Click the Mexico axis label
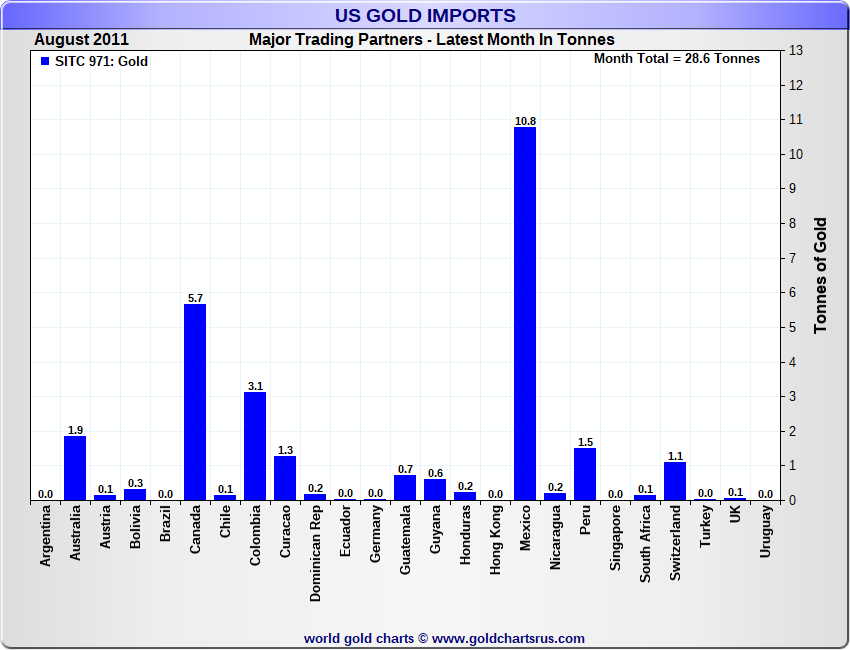850x650 pixels. pos(525,527)
